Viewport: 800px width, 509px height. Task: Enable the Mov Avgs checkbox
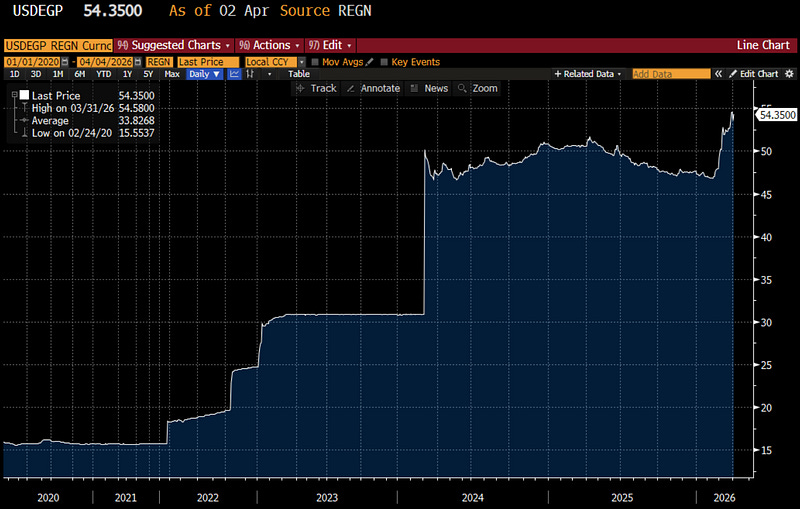tap(315, 62)
